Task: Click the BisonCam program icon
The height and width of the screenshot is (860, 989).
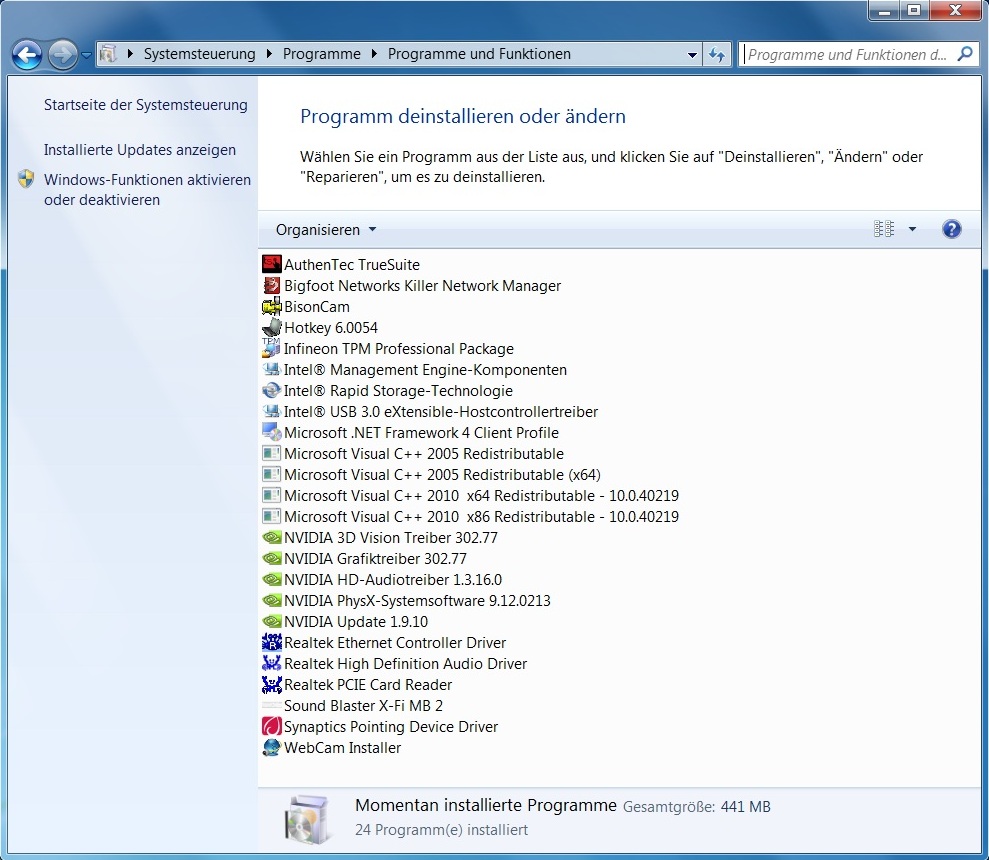Action: [271, 307]
